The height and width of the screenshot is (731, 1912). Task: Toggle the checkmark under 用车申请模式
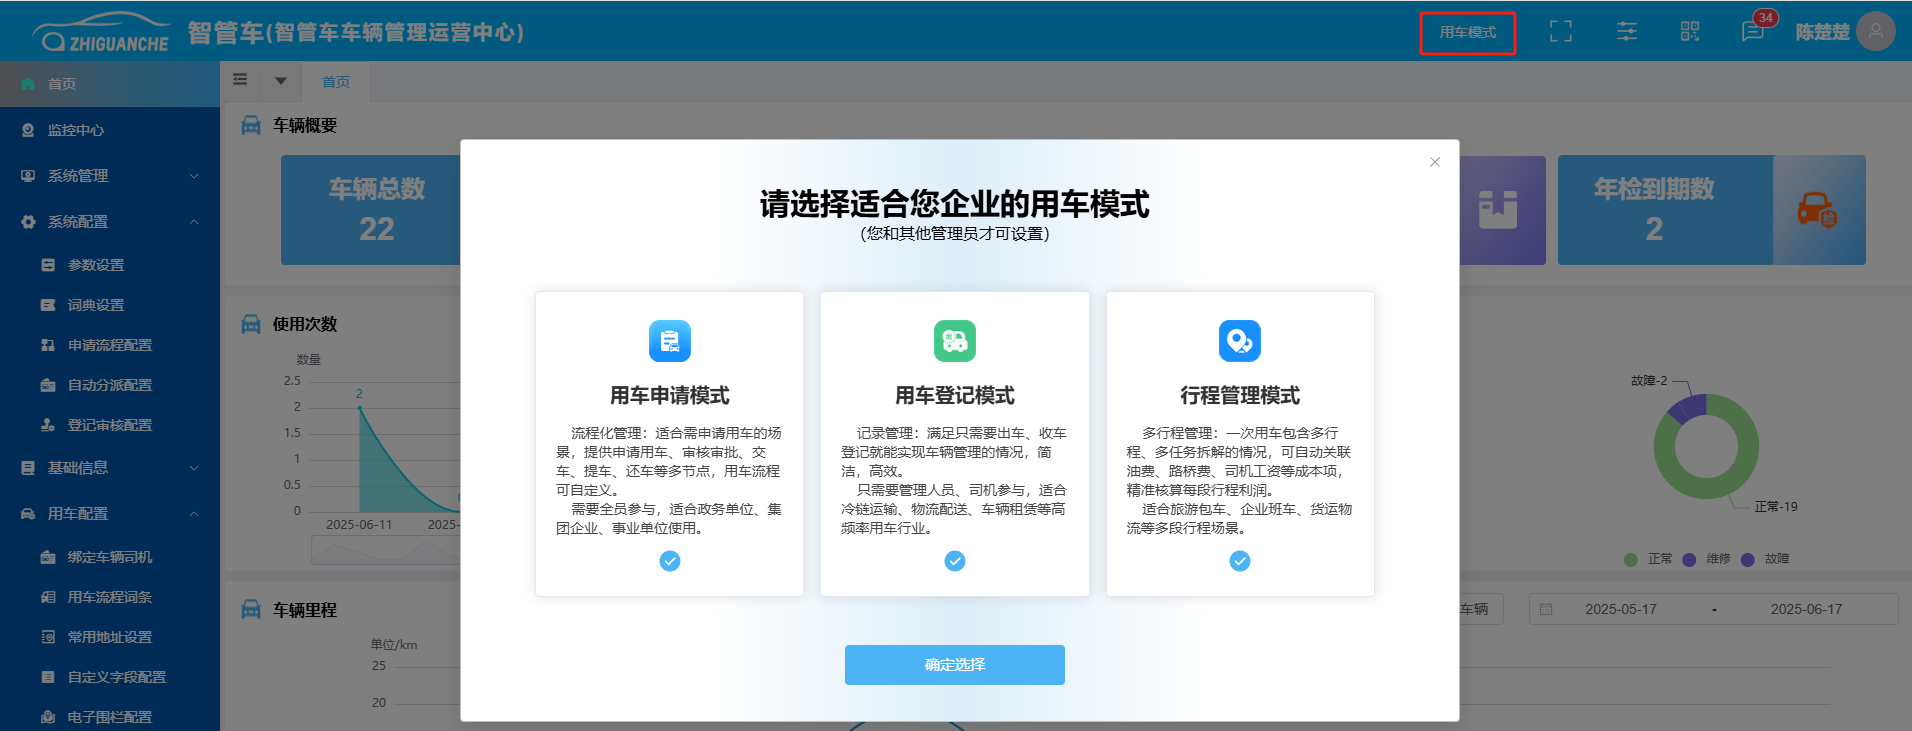669,561
